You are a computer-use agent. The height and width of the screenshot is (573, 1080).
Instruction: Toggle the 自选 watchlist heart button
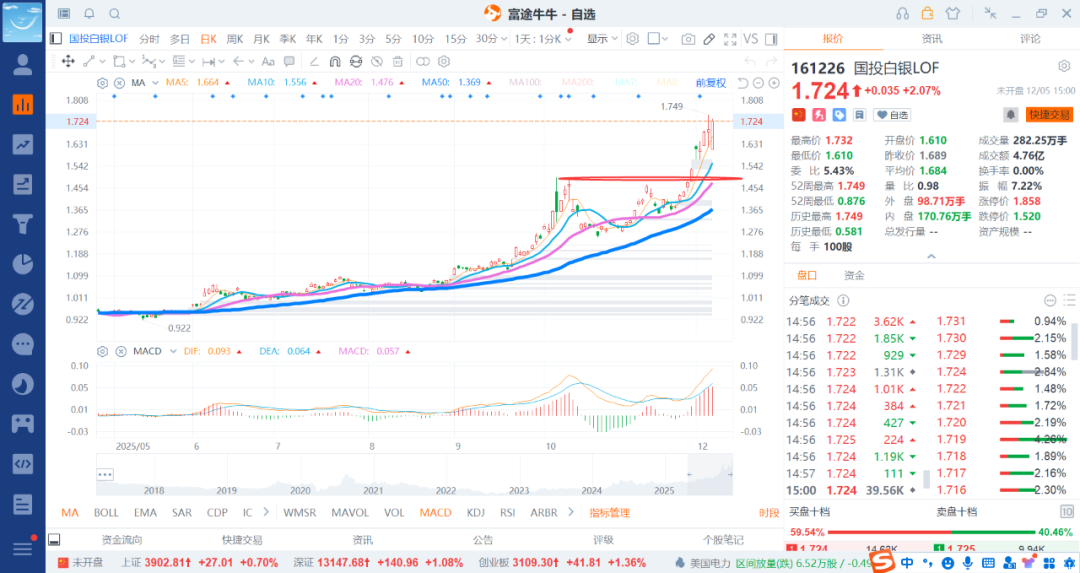pos(892,115)
